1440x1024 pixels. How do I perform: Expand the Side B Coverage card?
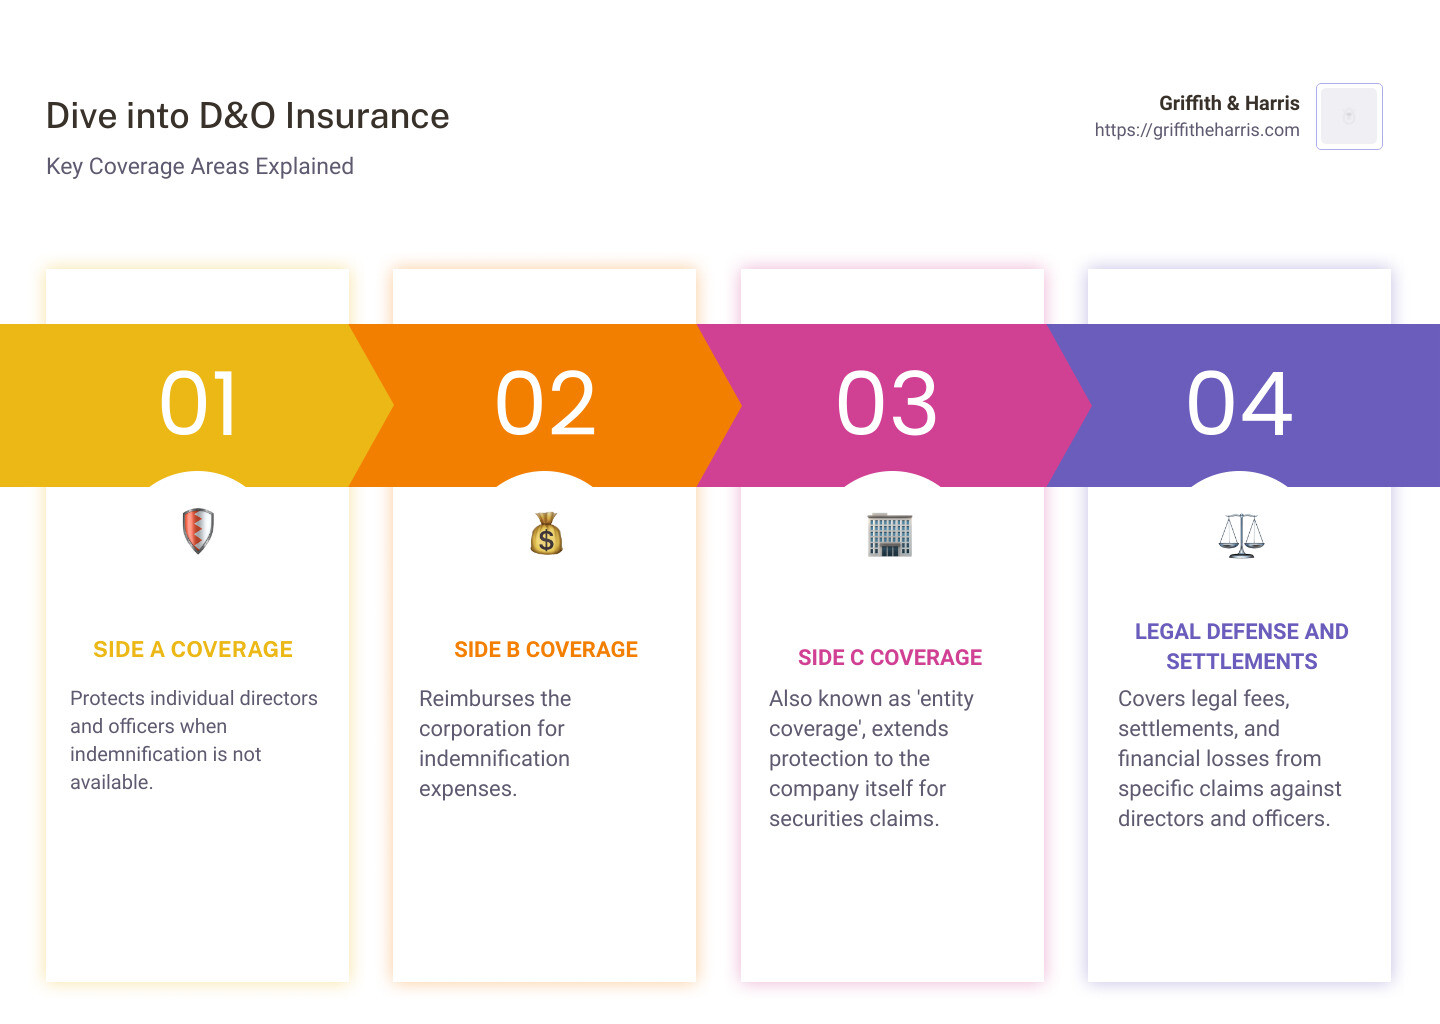pyautogui.click(x=545, y=900)
